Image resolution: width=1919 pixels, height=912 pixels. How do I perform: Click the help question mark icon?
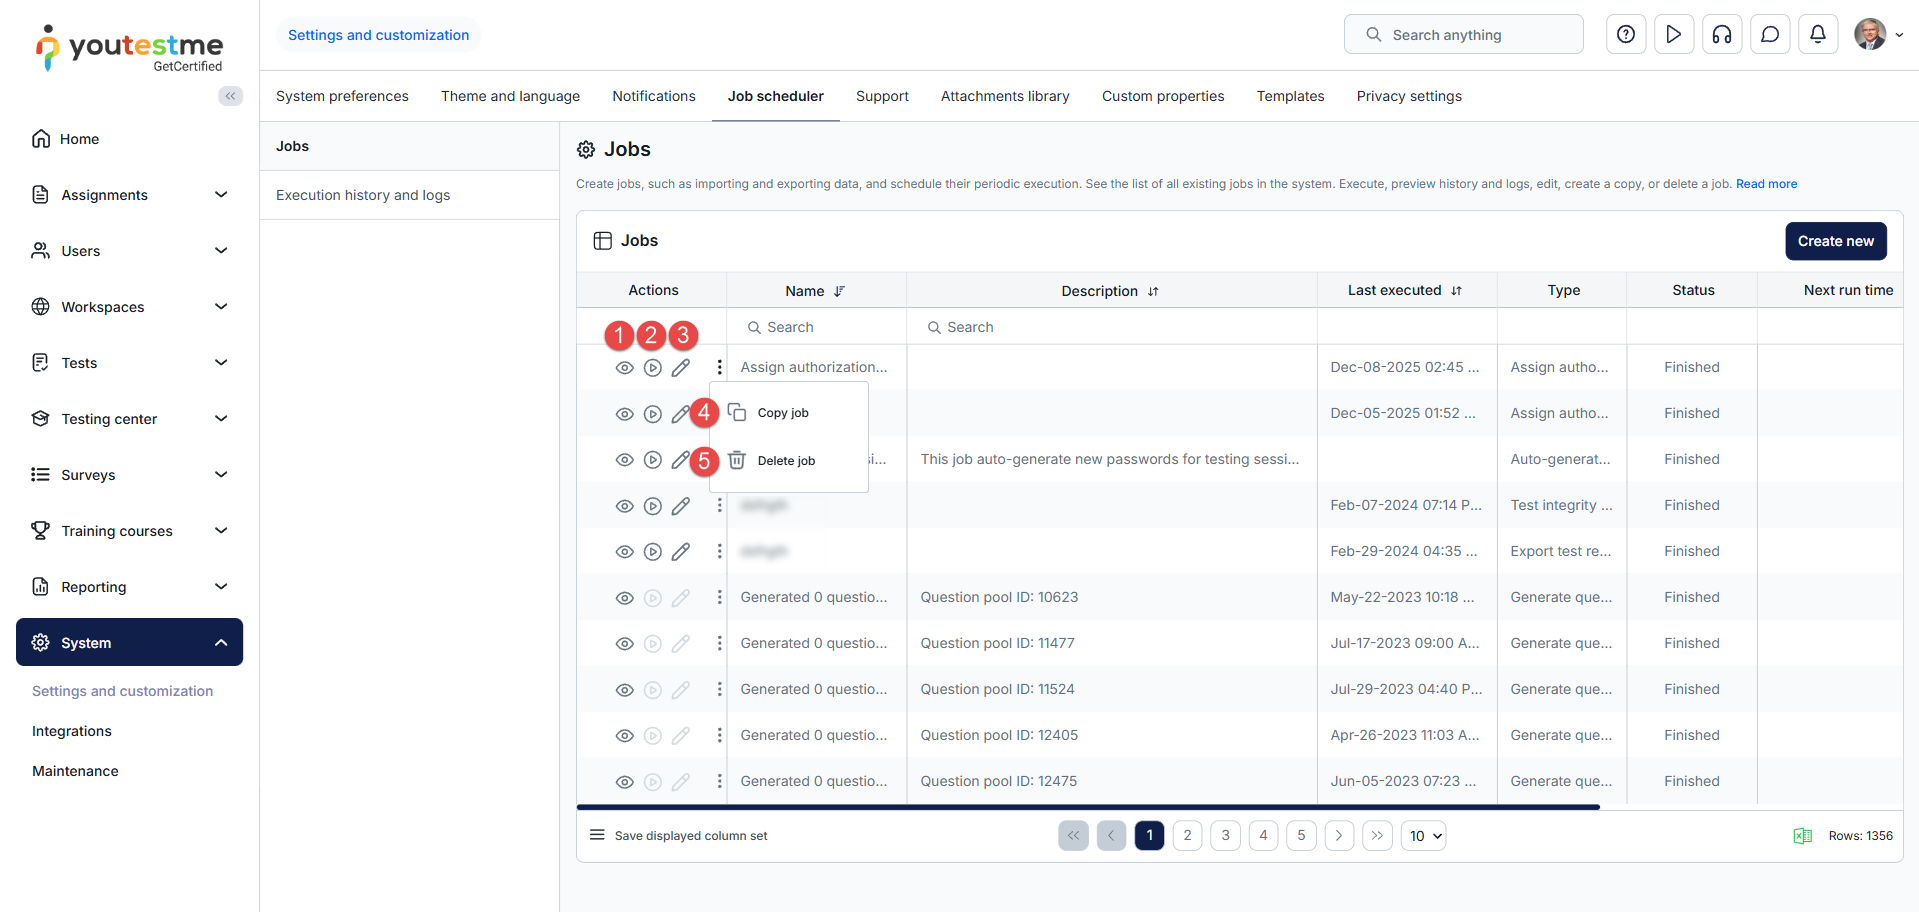1626,35
